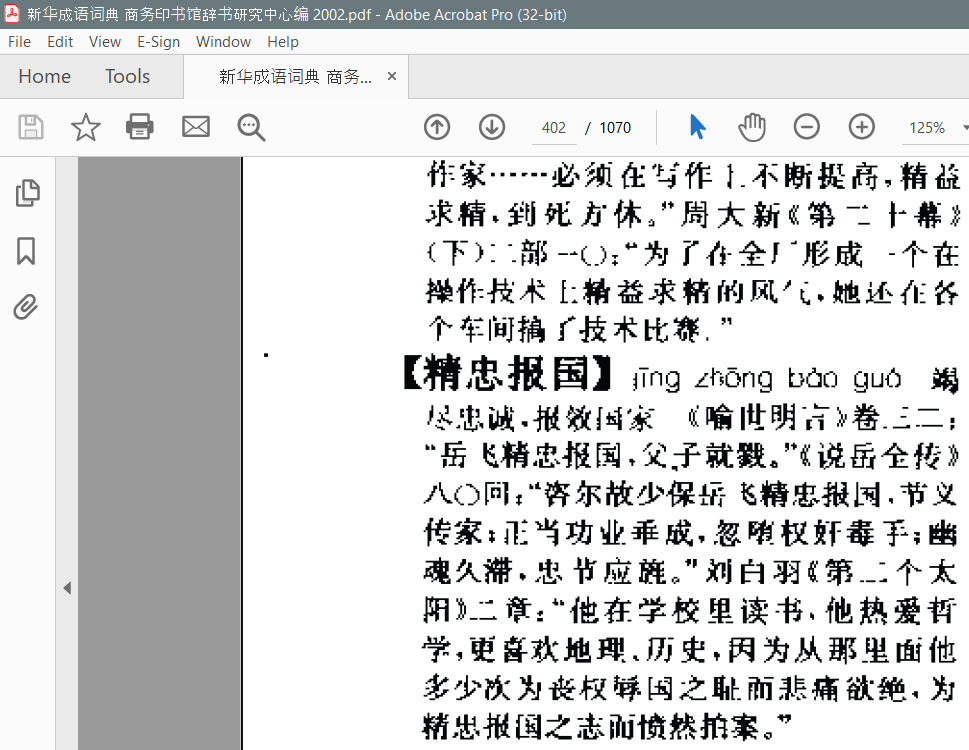Go to next page arrow
The height and width of the screenshot is (750, 969).
tap(491, 127)
